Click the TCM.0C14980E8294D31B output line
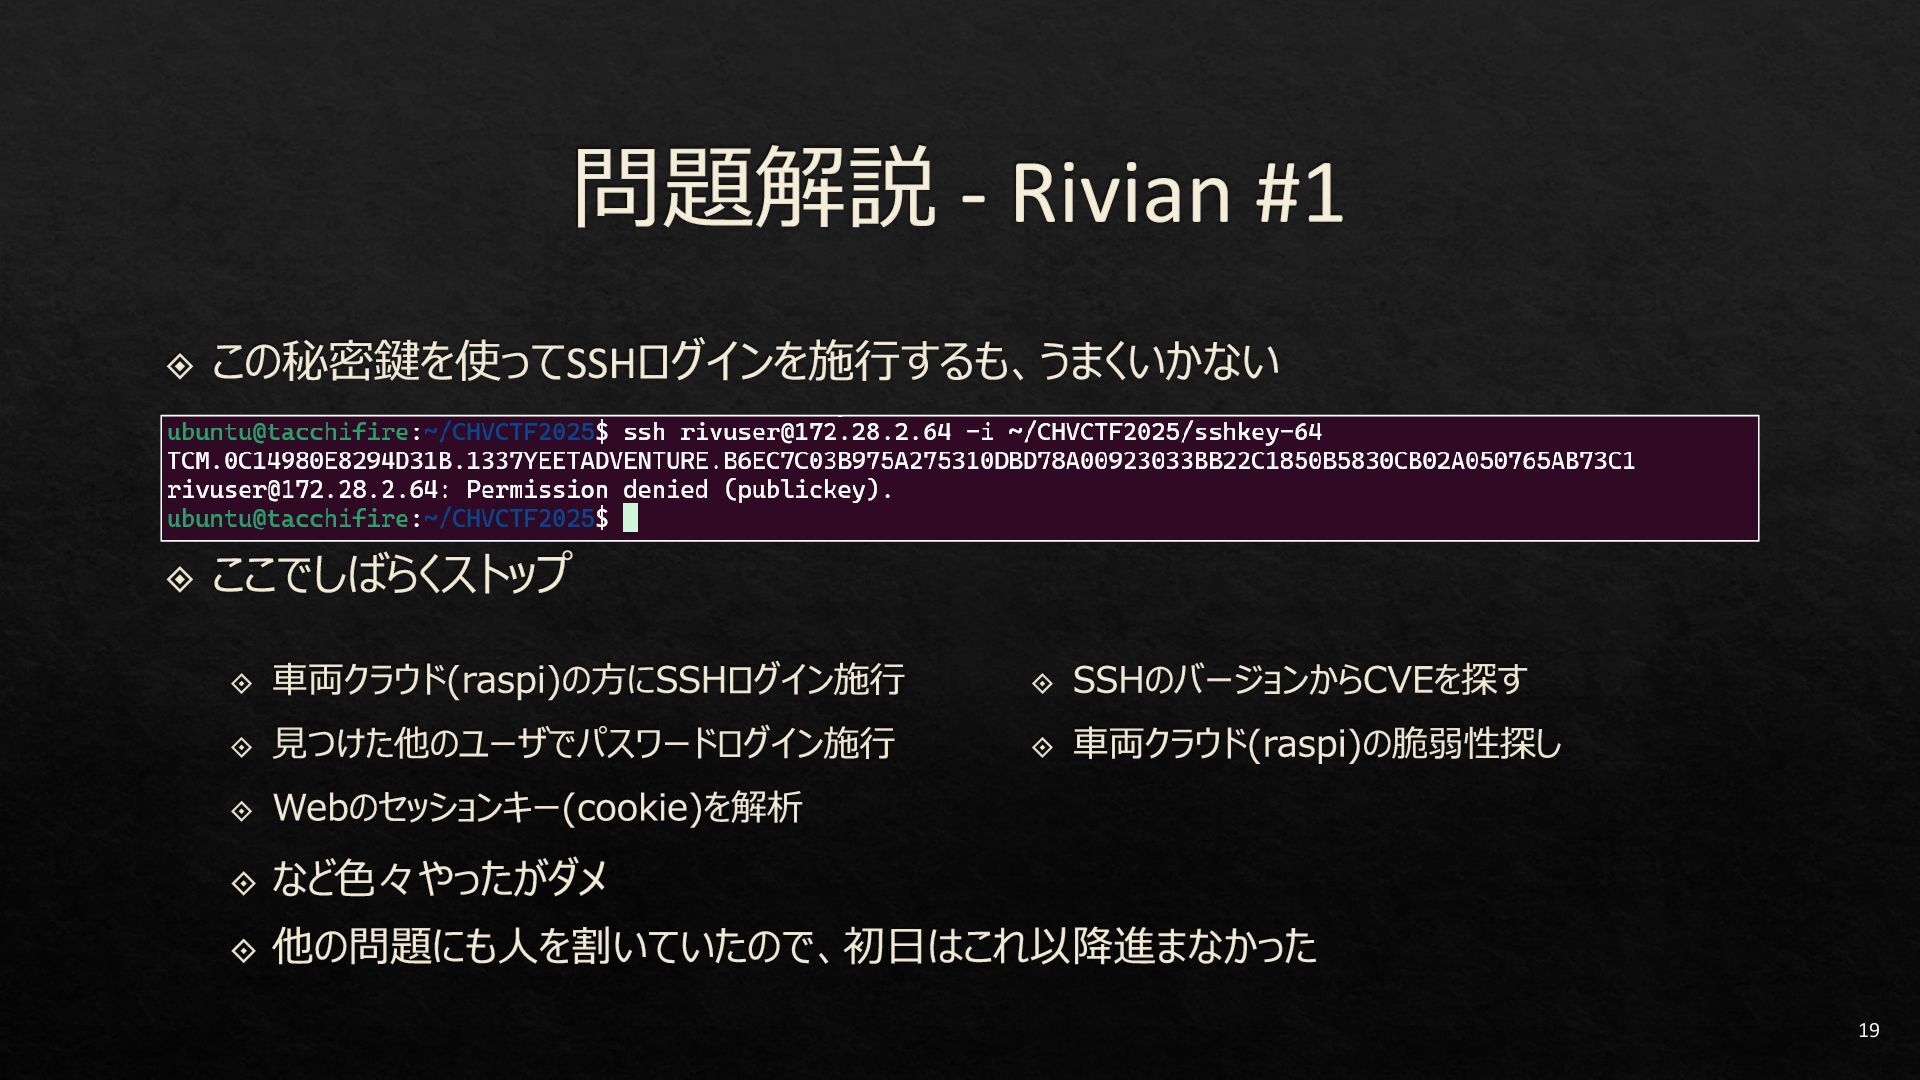 [900, 461]
